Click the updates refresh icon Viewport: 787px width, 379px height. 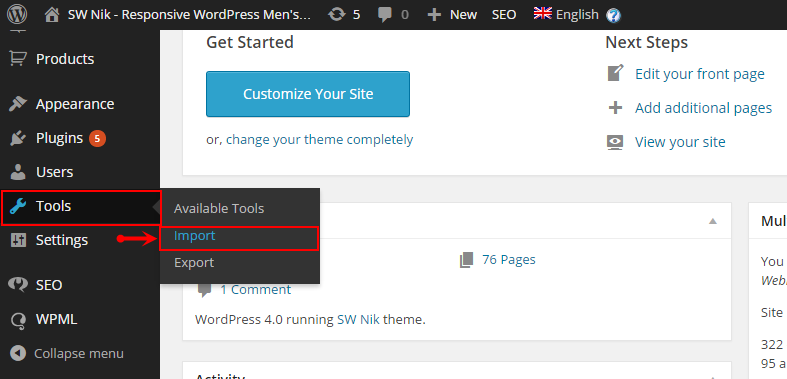[x=336, y=15]
